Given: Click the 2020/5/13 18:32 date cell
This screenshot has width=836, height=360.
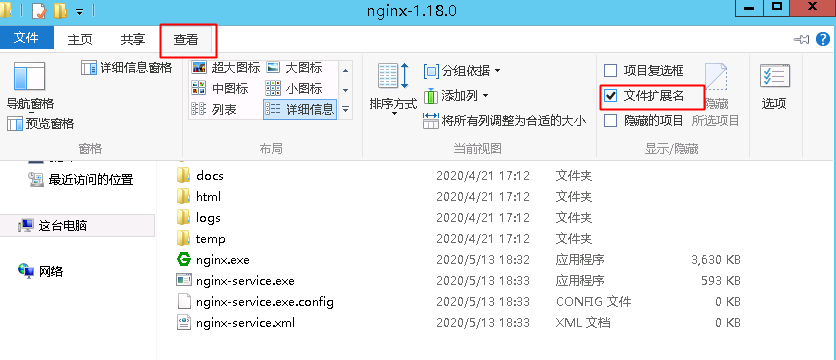Looking at the screenshot, I should click(483, 260).
